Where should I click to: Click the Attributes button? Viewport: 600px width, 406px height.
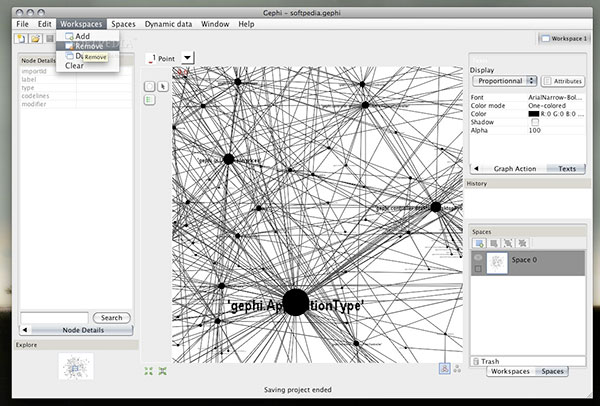click(x=563, y=81)
